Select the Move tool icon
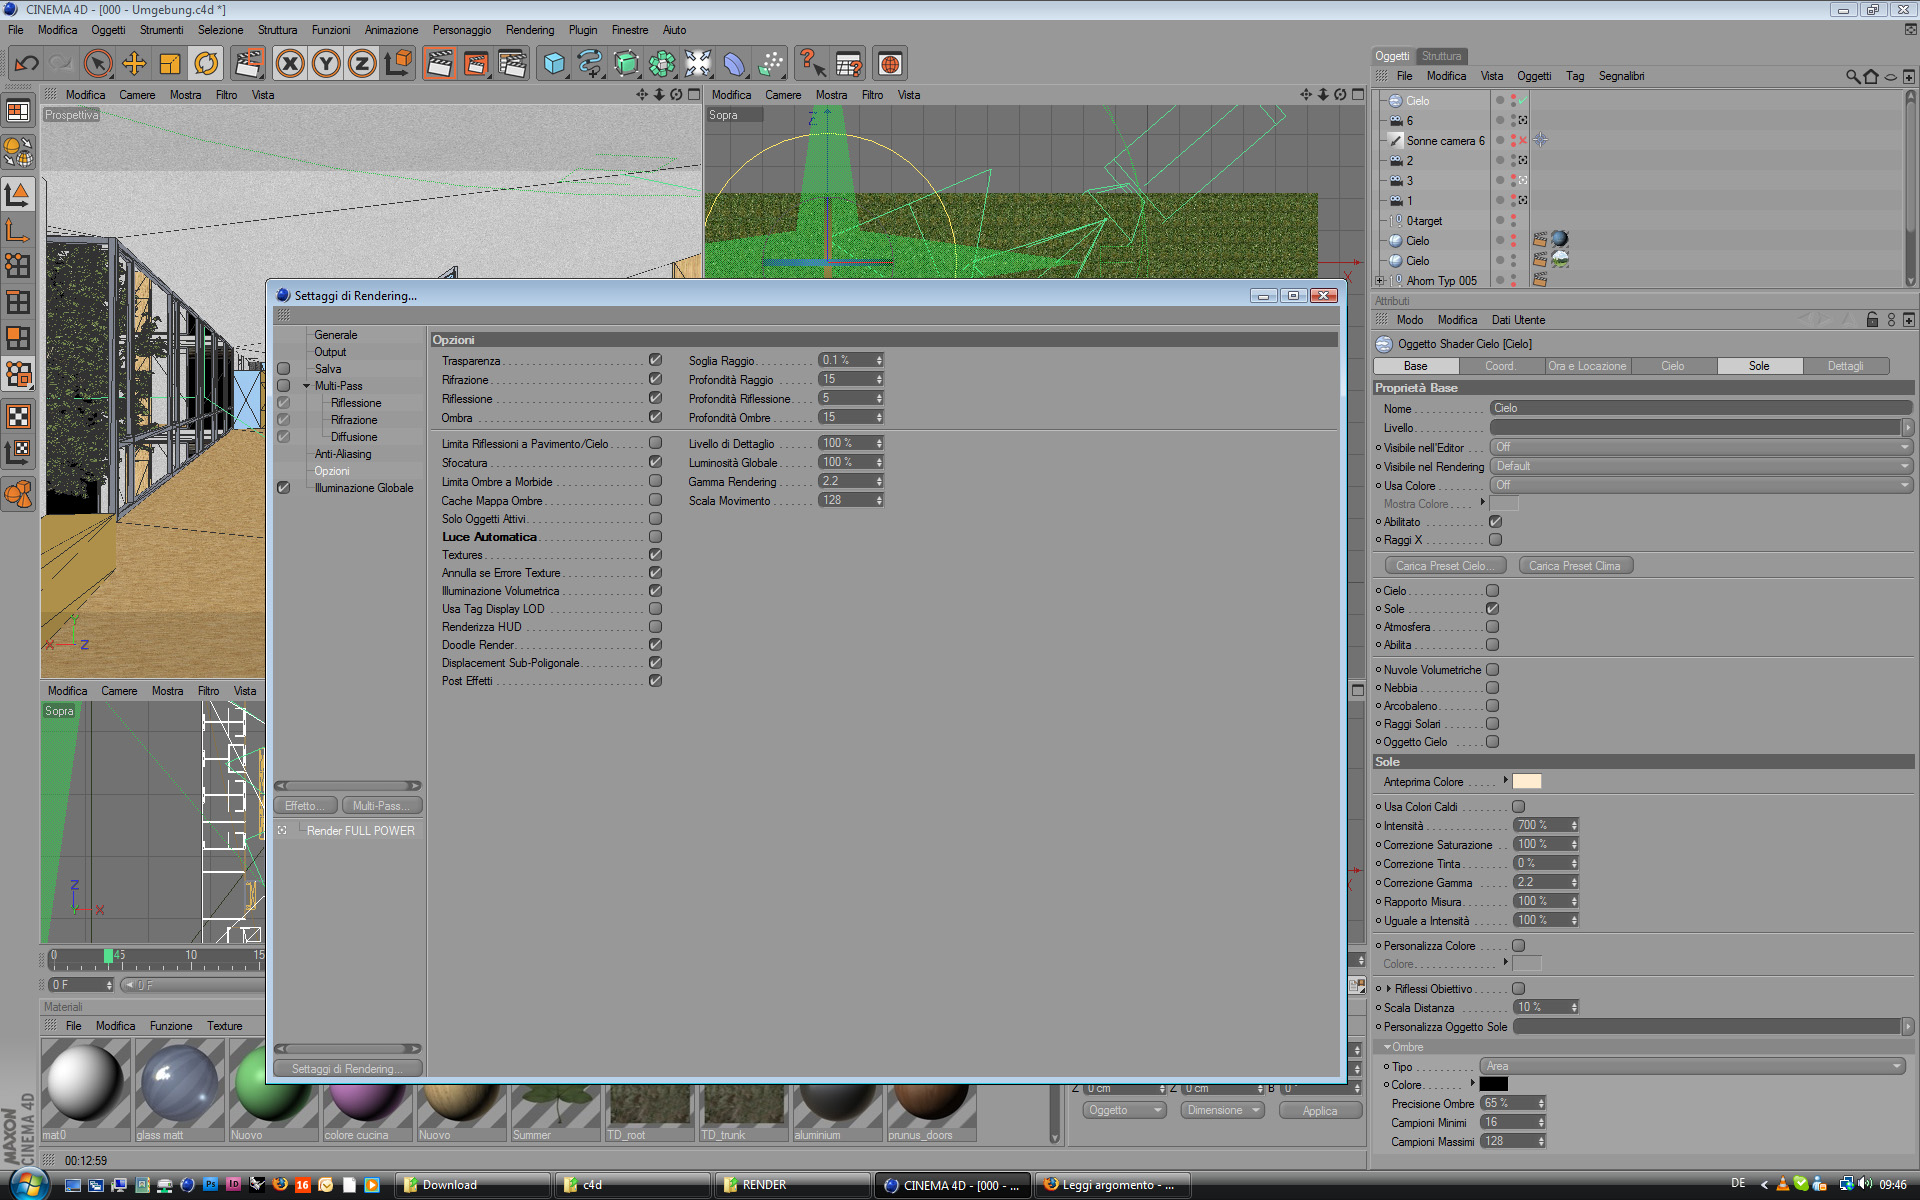The width and height of the screenshot is (1920, 1200). click(x=133, y=64)
